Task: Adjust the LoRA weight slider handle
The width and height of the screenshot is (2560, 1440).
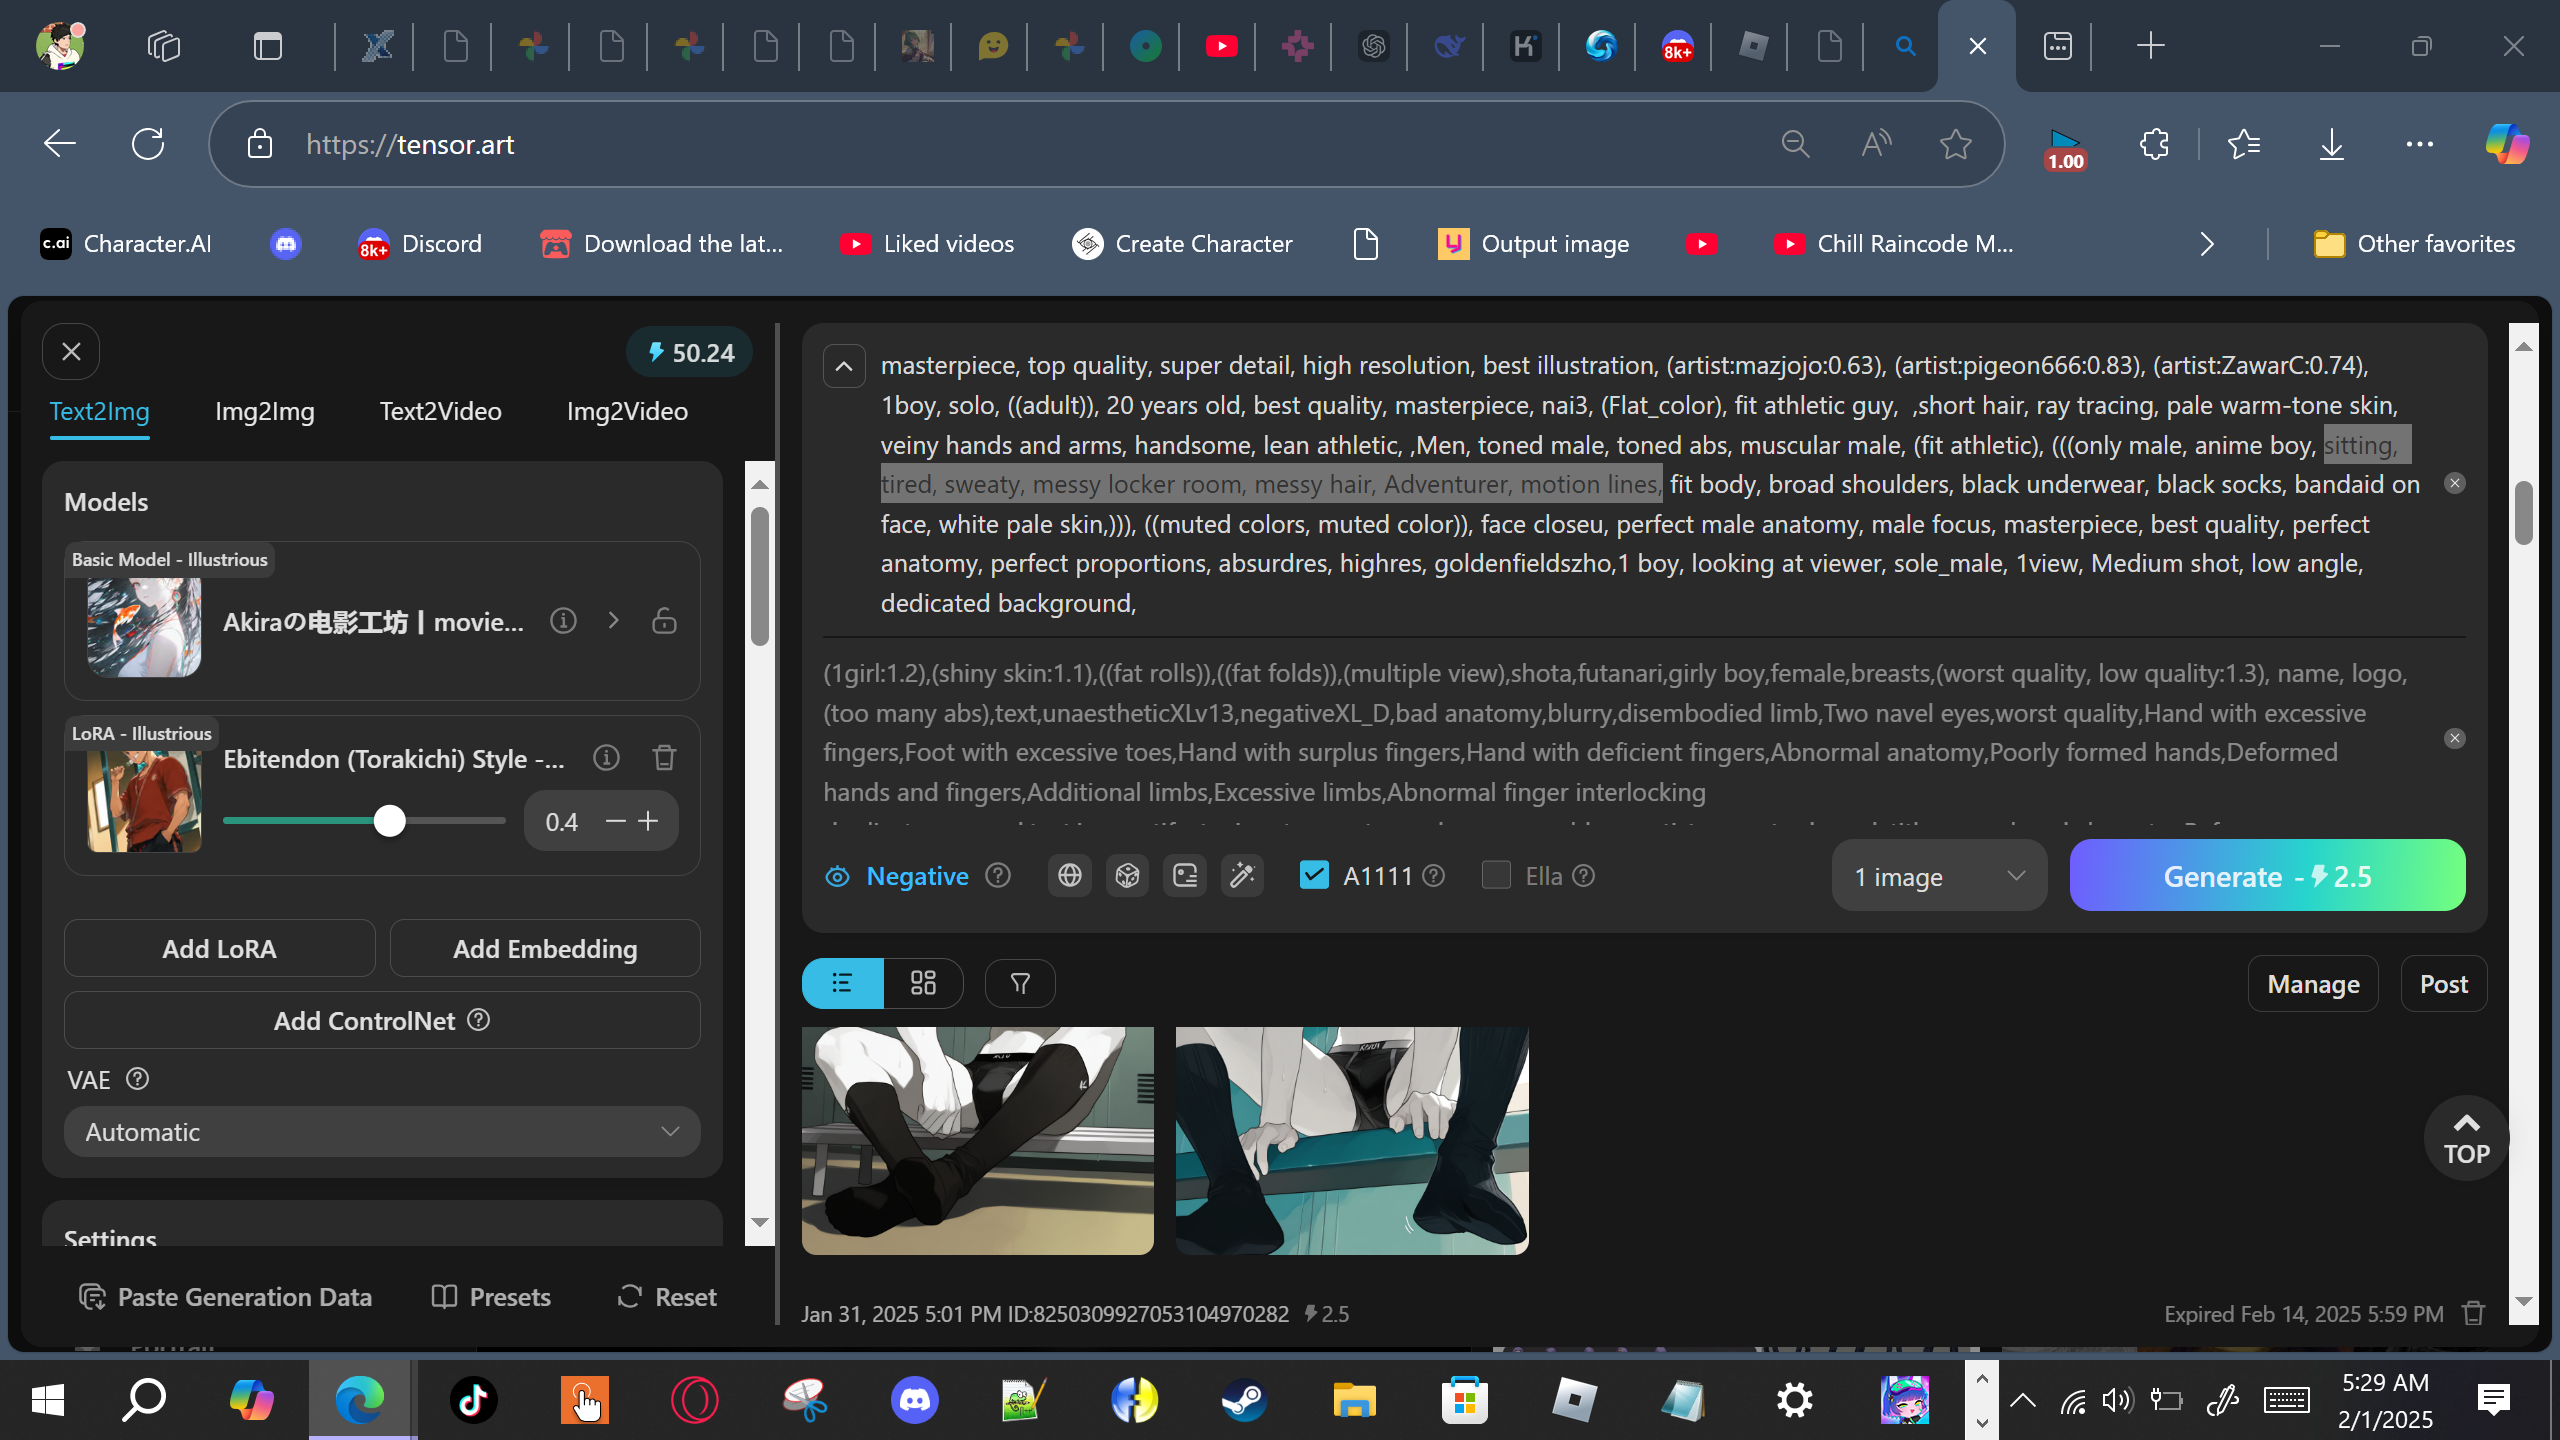Action: point(390,821)
